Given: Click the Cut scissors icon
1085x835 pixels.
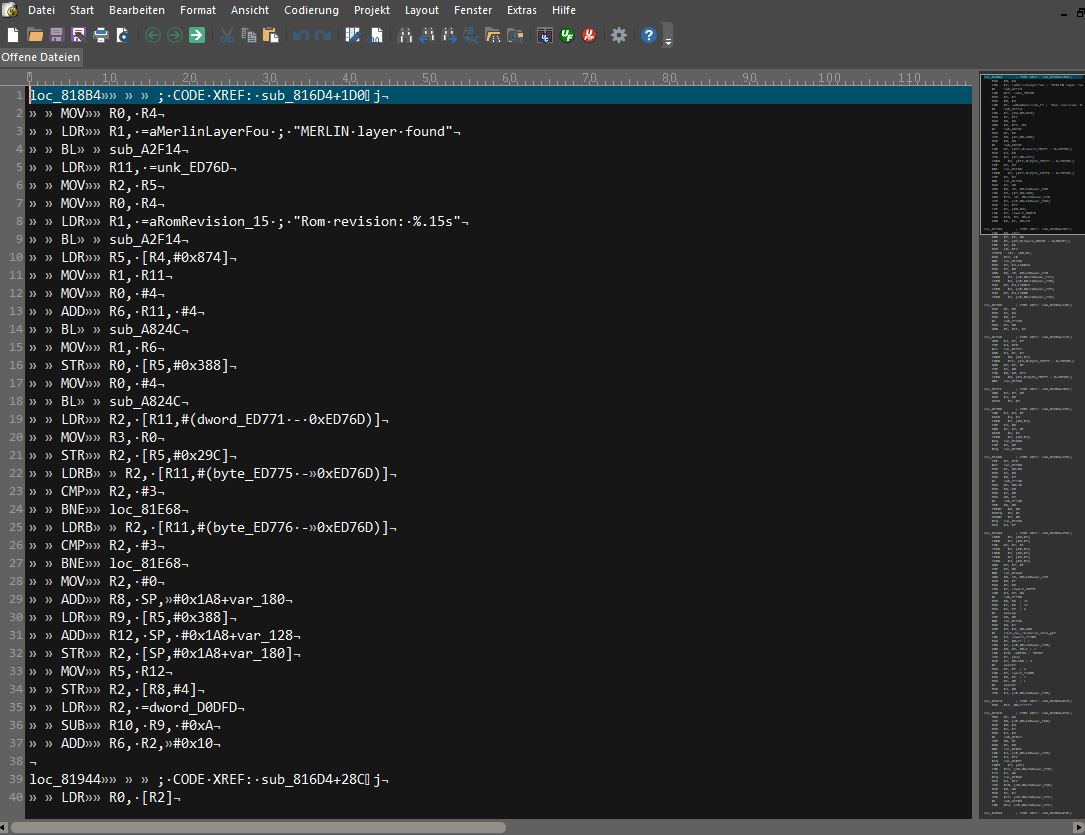Looking at the screenshot, I should point(226,35).
